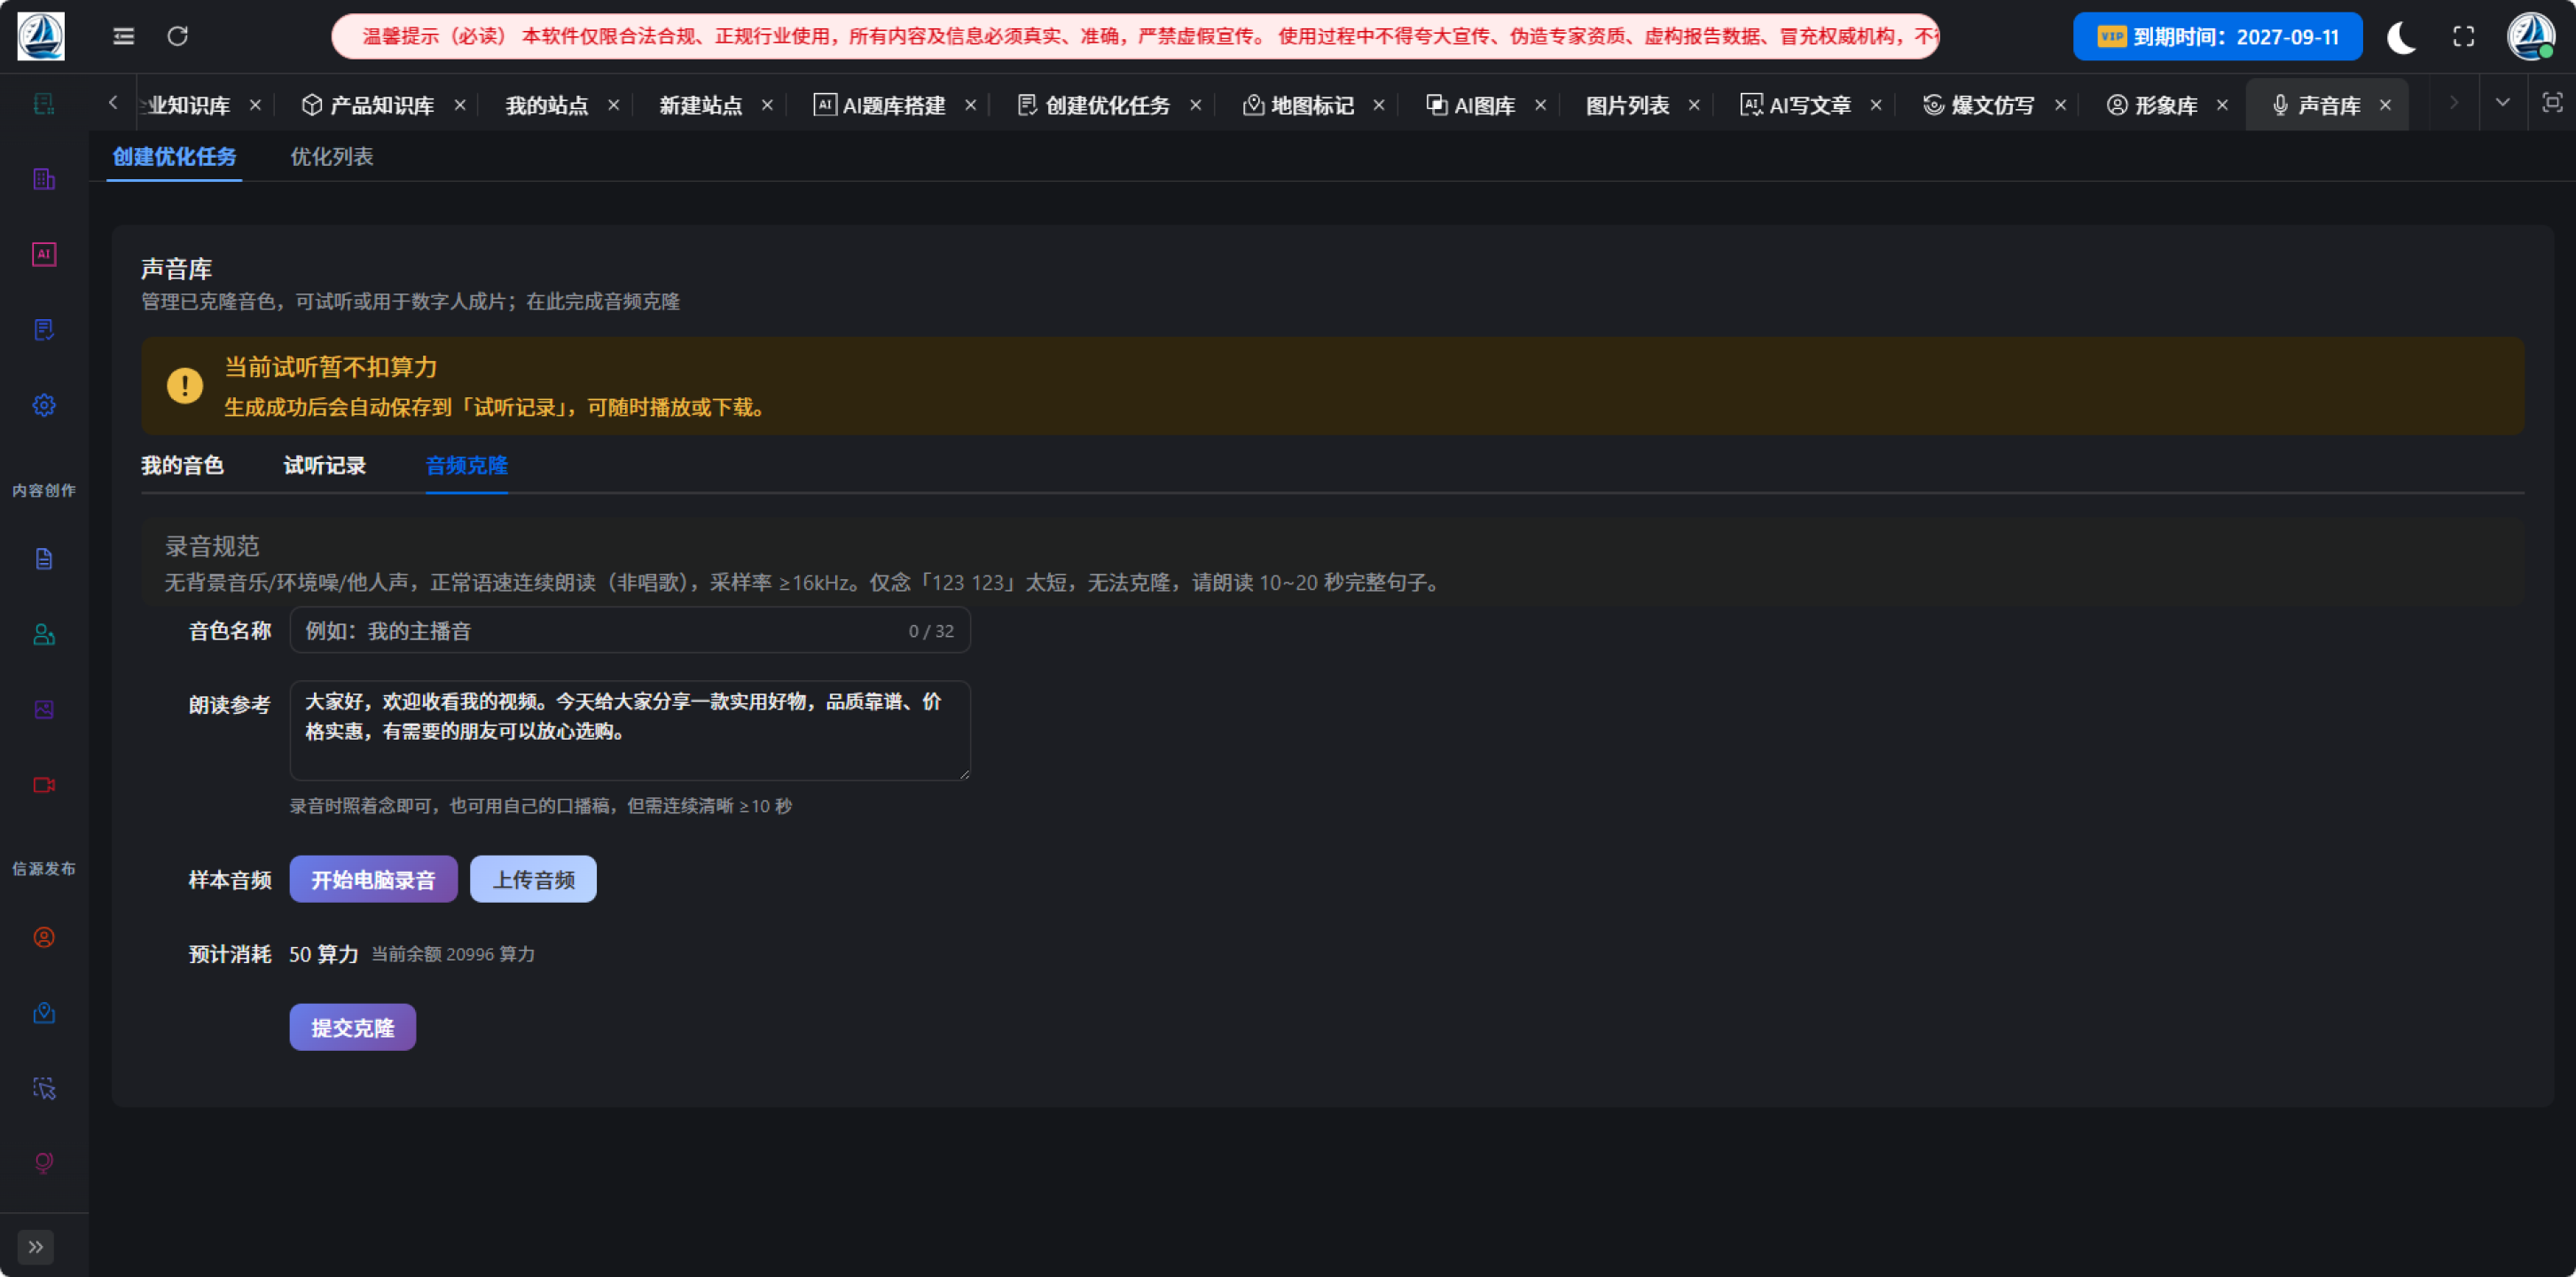Focus the 音色名称 input field

(x=630, y=630)
